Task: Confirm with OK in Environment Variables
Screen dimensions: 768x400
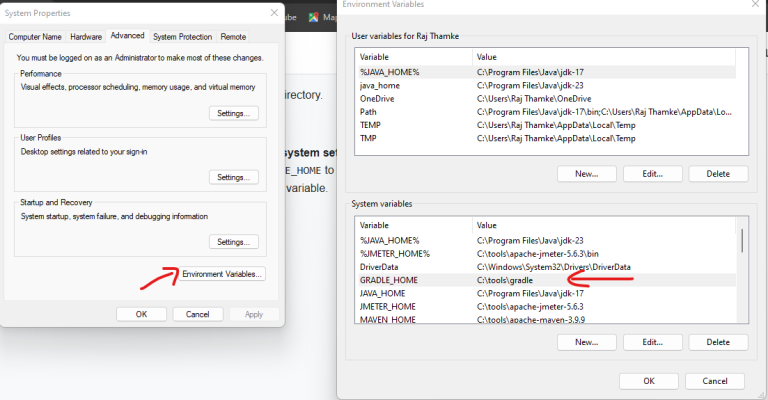Action: (x=649, y=381)
